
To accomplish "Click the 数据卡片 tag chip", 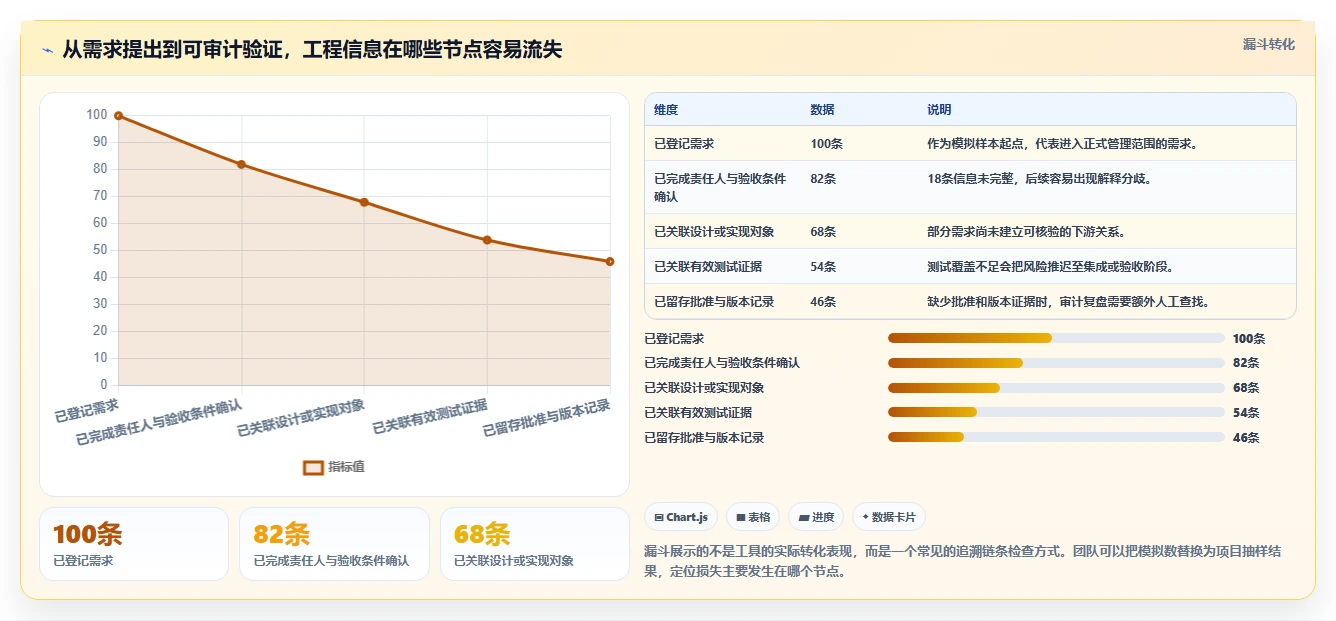I will [x=889, y=517].
